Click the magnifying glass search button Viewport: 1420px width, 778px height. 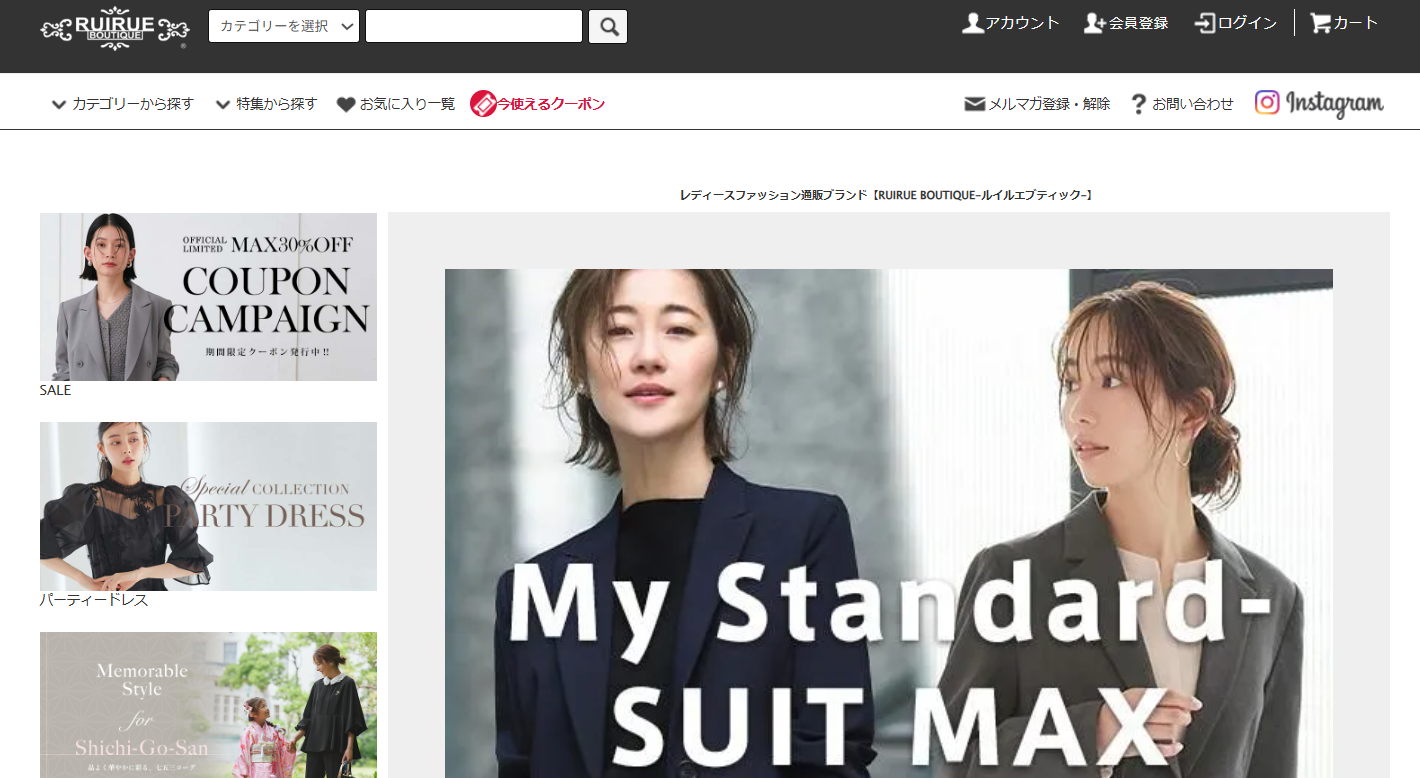[607, 26]
